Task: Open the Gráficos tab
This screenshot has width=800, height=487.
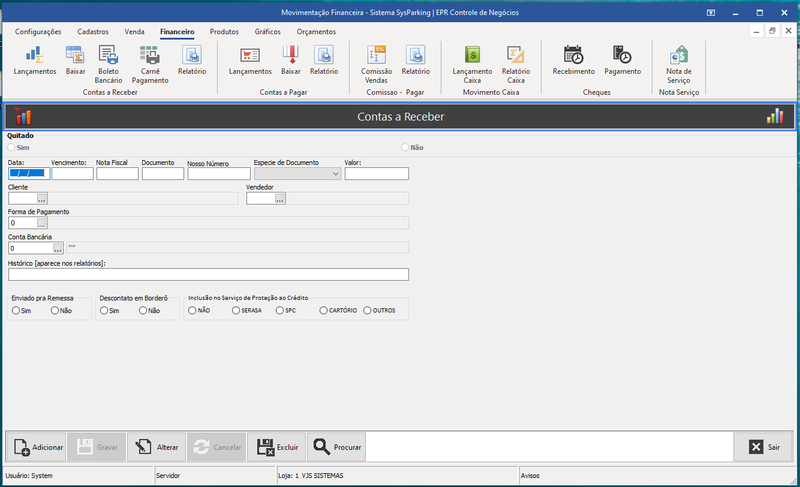Action: pos(267,32)
